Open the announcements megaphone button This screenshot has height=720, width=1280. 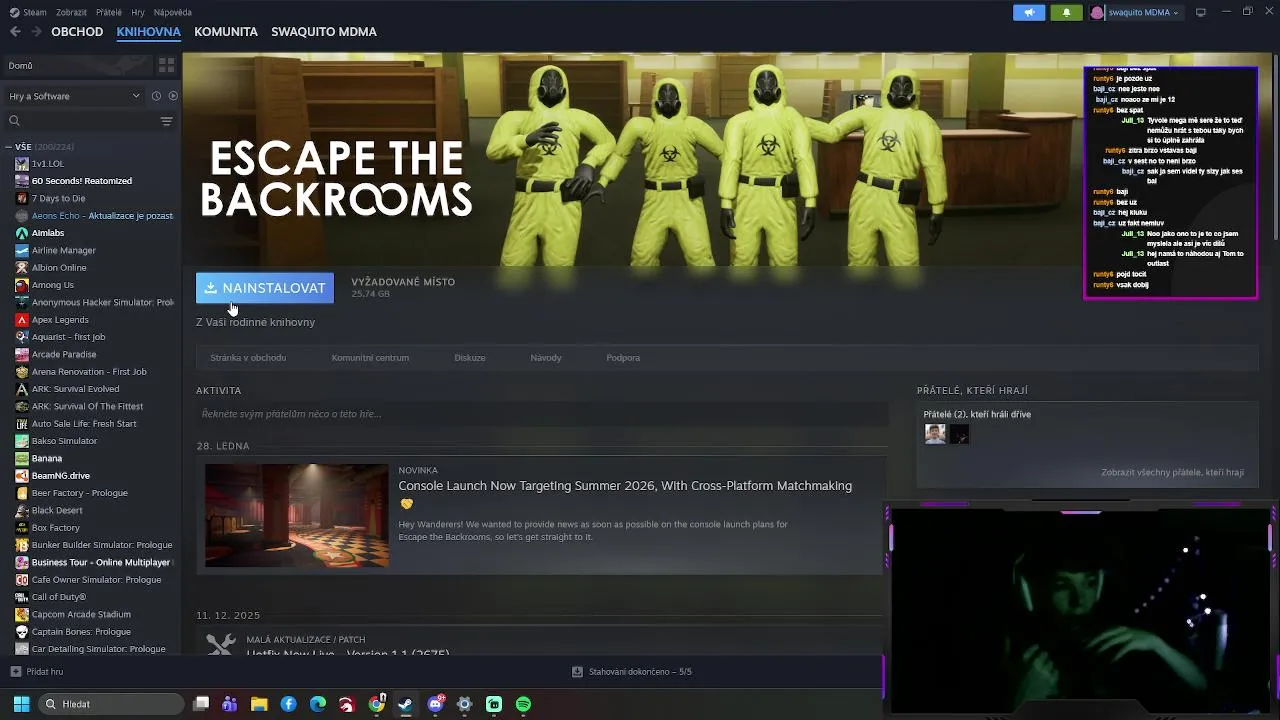1029,12
